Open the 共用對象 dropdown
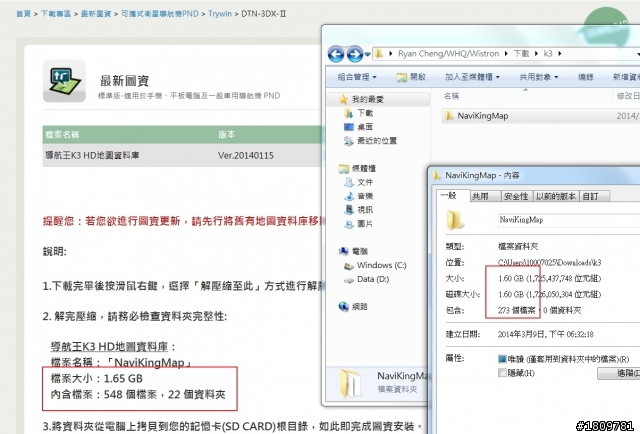This screenshot has width=640, height=434. point(539,77)
